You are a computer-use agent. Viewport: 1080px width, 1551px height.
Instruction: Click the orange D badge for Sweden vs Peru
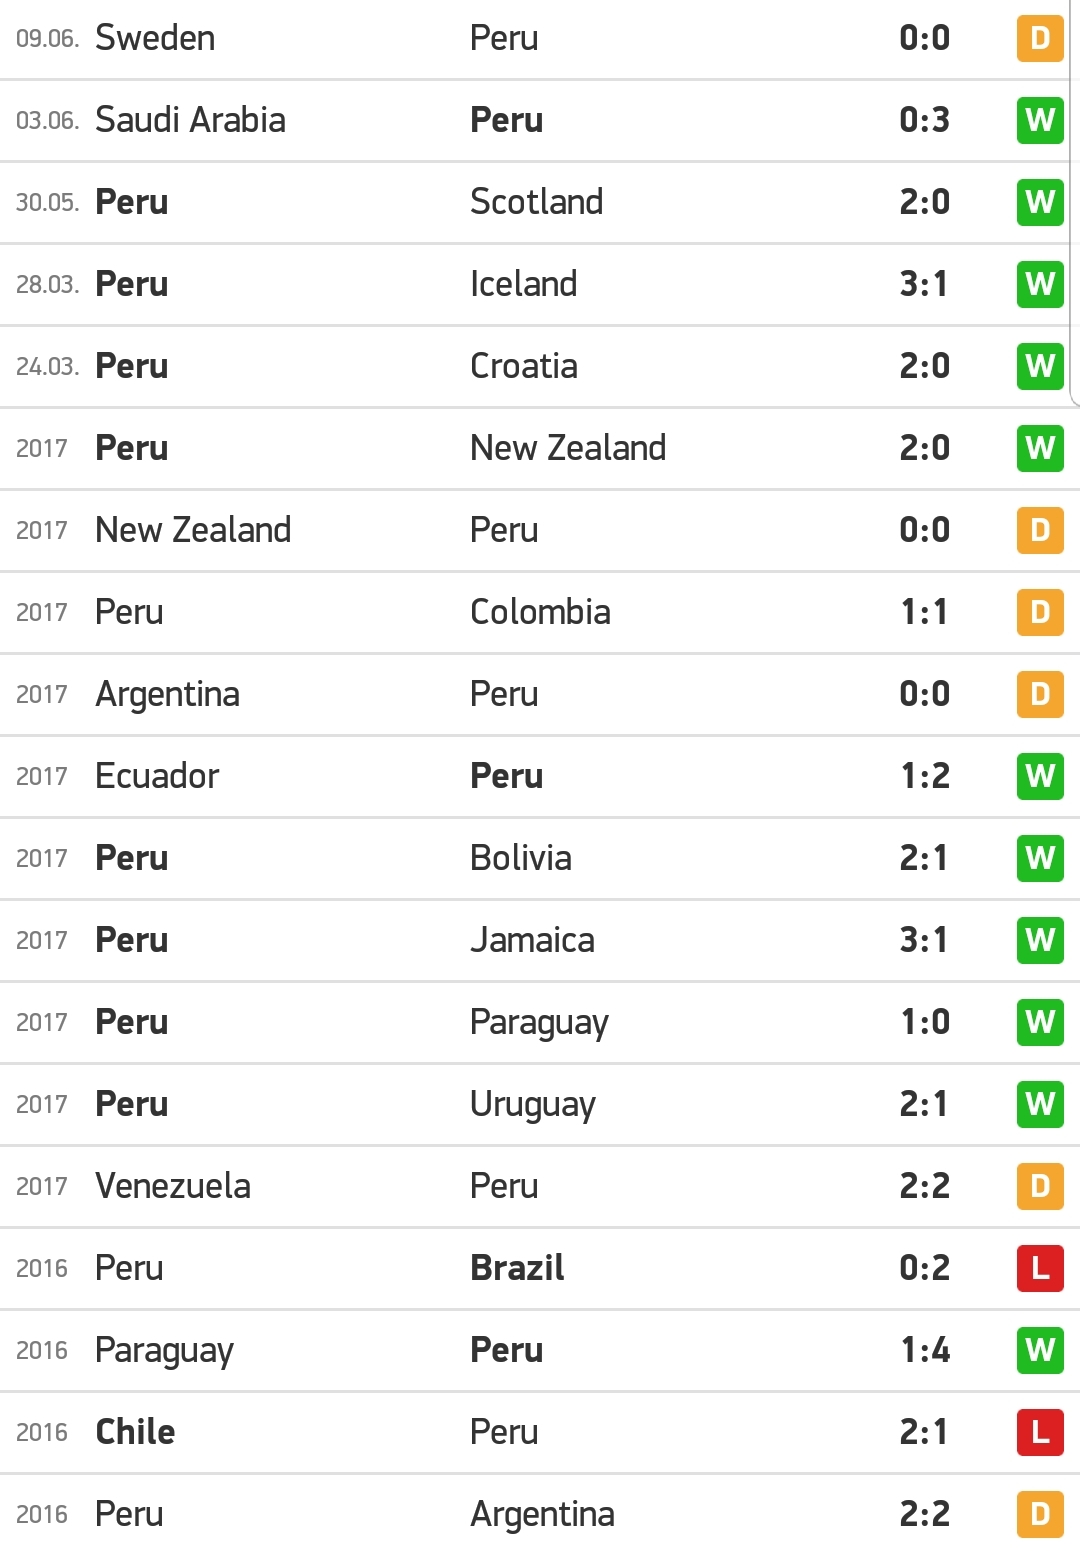coord(1040,38)
